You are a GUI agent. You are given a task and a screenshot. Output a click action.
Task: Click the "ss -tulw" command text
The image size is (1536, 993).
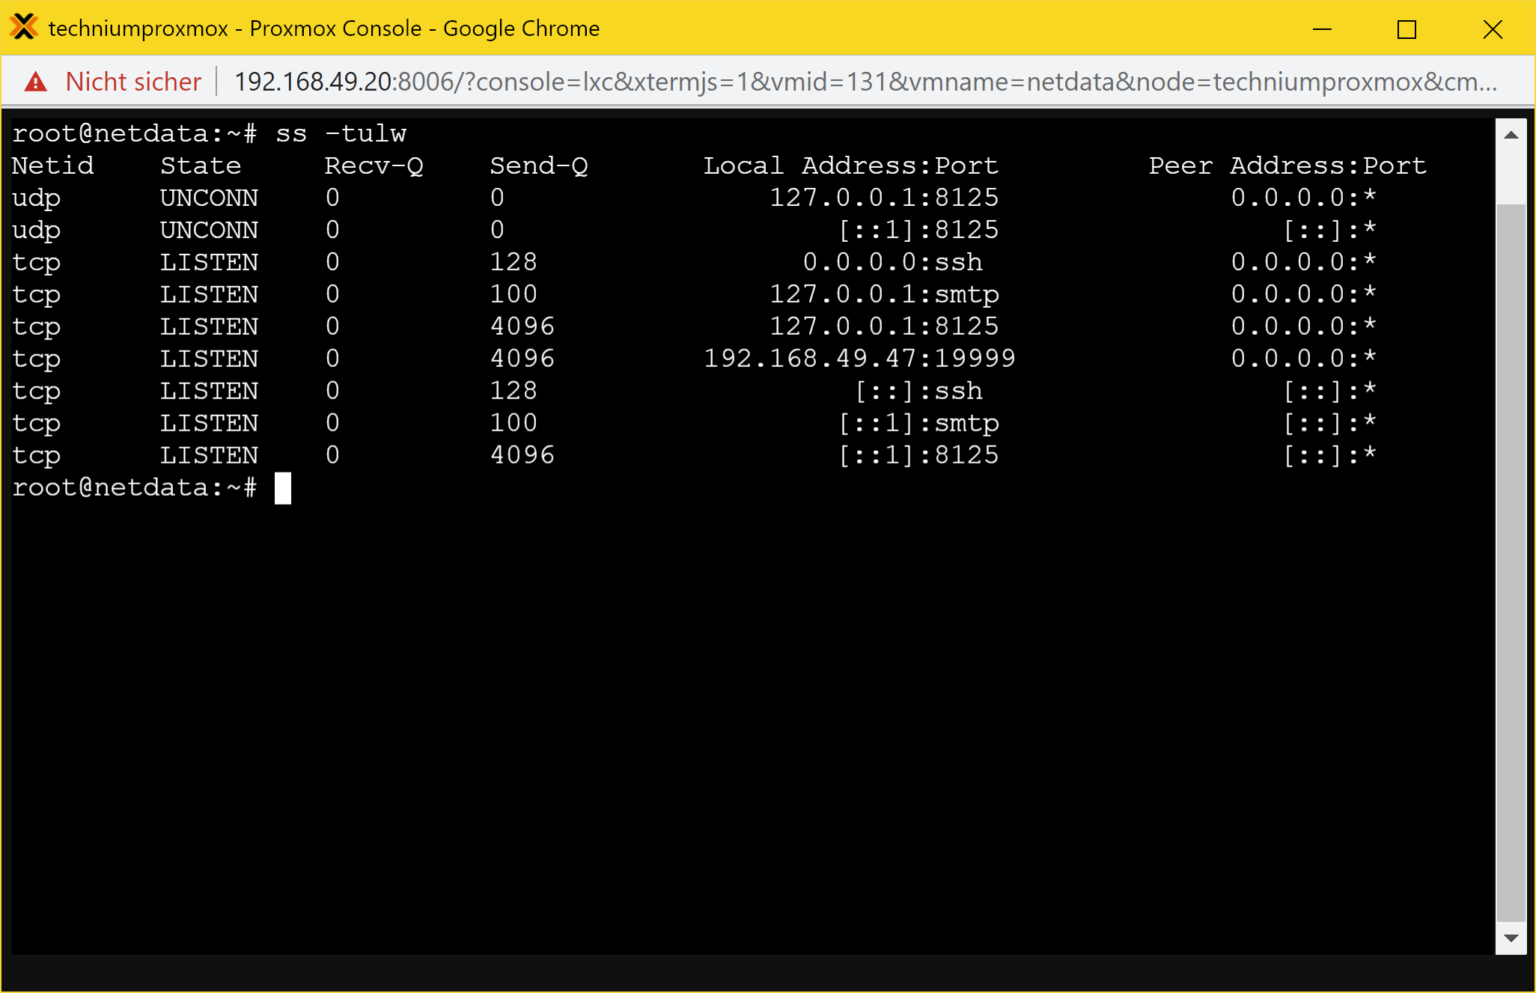pyautogui.click(x=341, y=134)
